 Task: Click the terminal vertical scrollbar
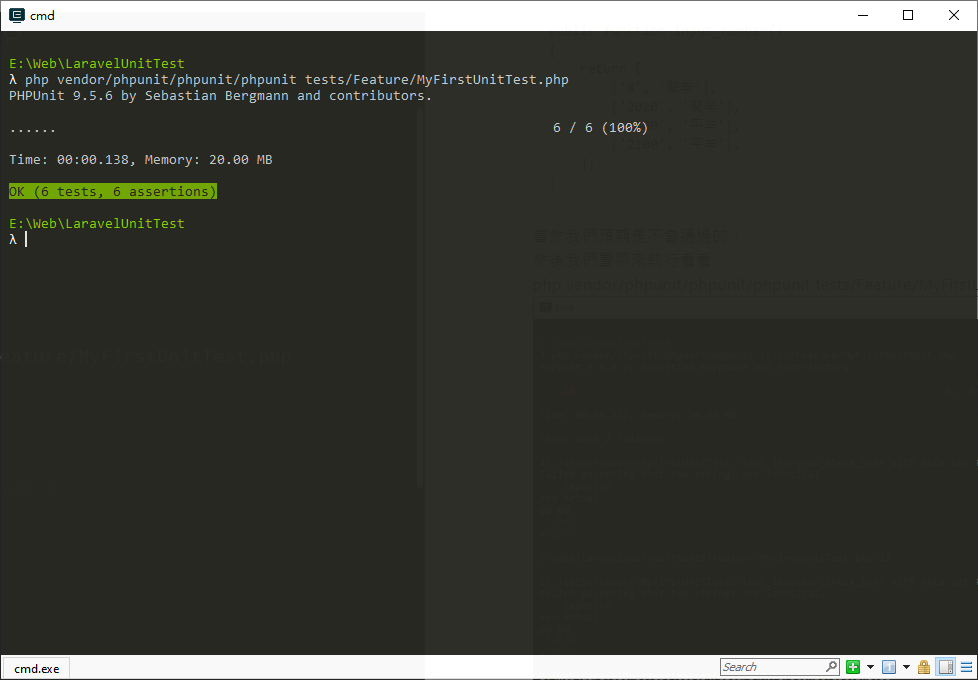[420, 296]
